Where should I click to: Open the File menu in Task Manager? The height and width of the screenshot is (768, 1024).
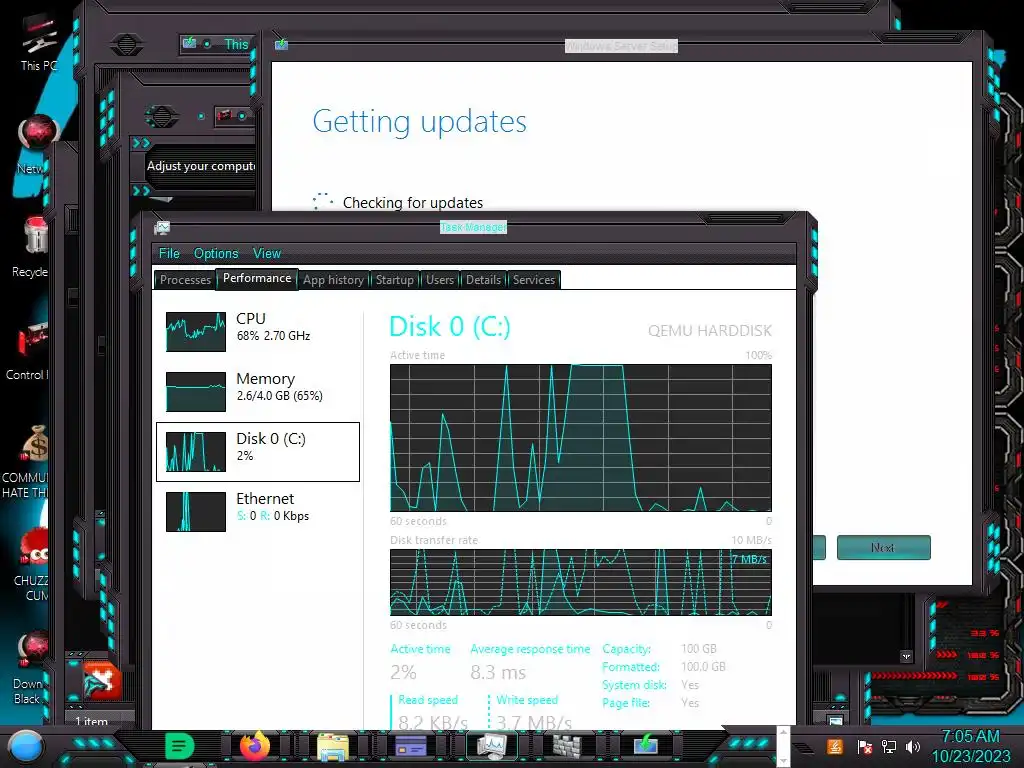(169, 253)
